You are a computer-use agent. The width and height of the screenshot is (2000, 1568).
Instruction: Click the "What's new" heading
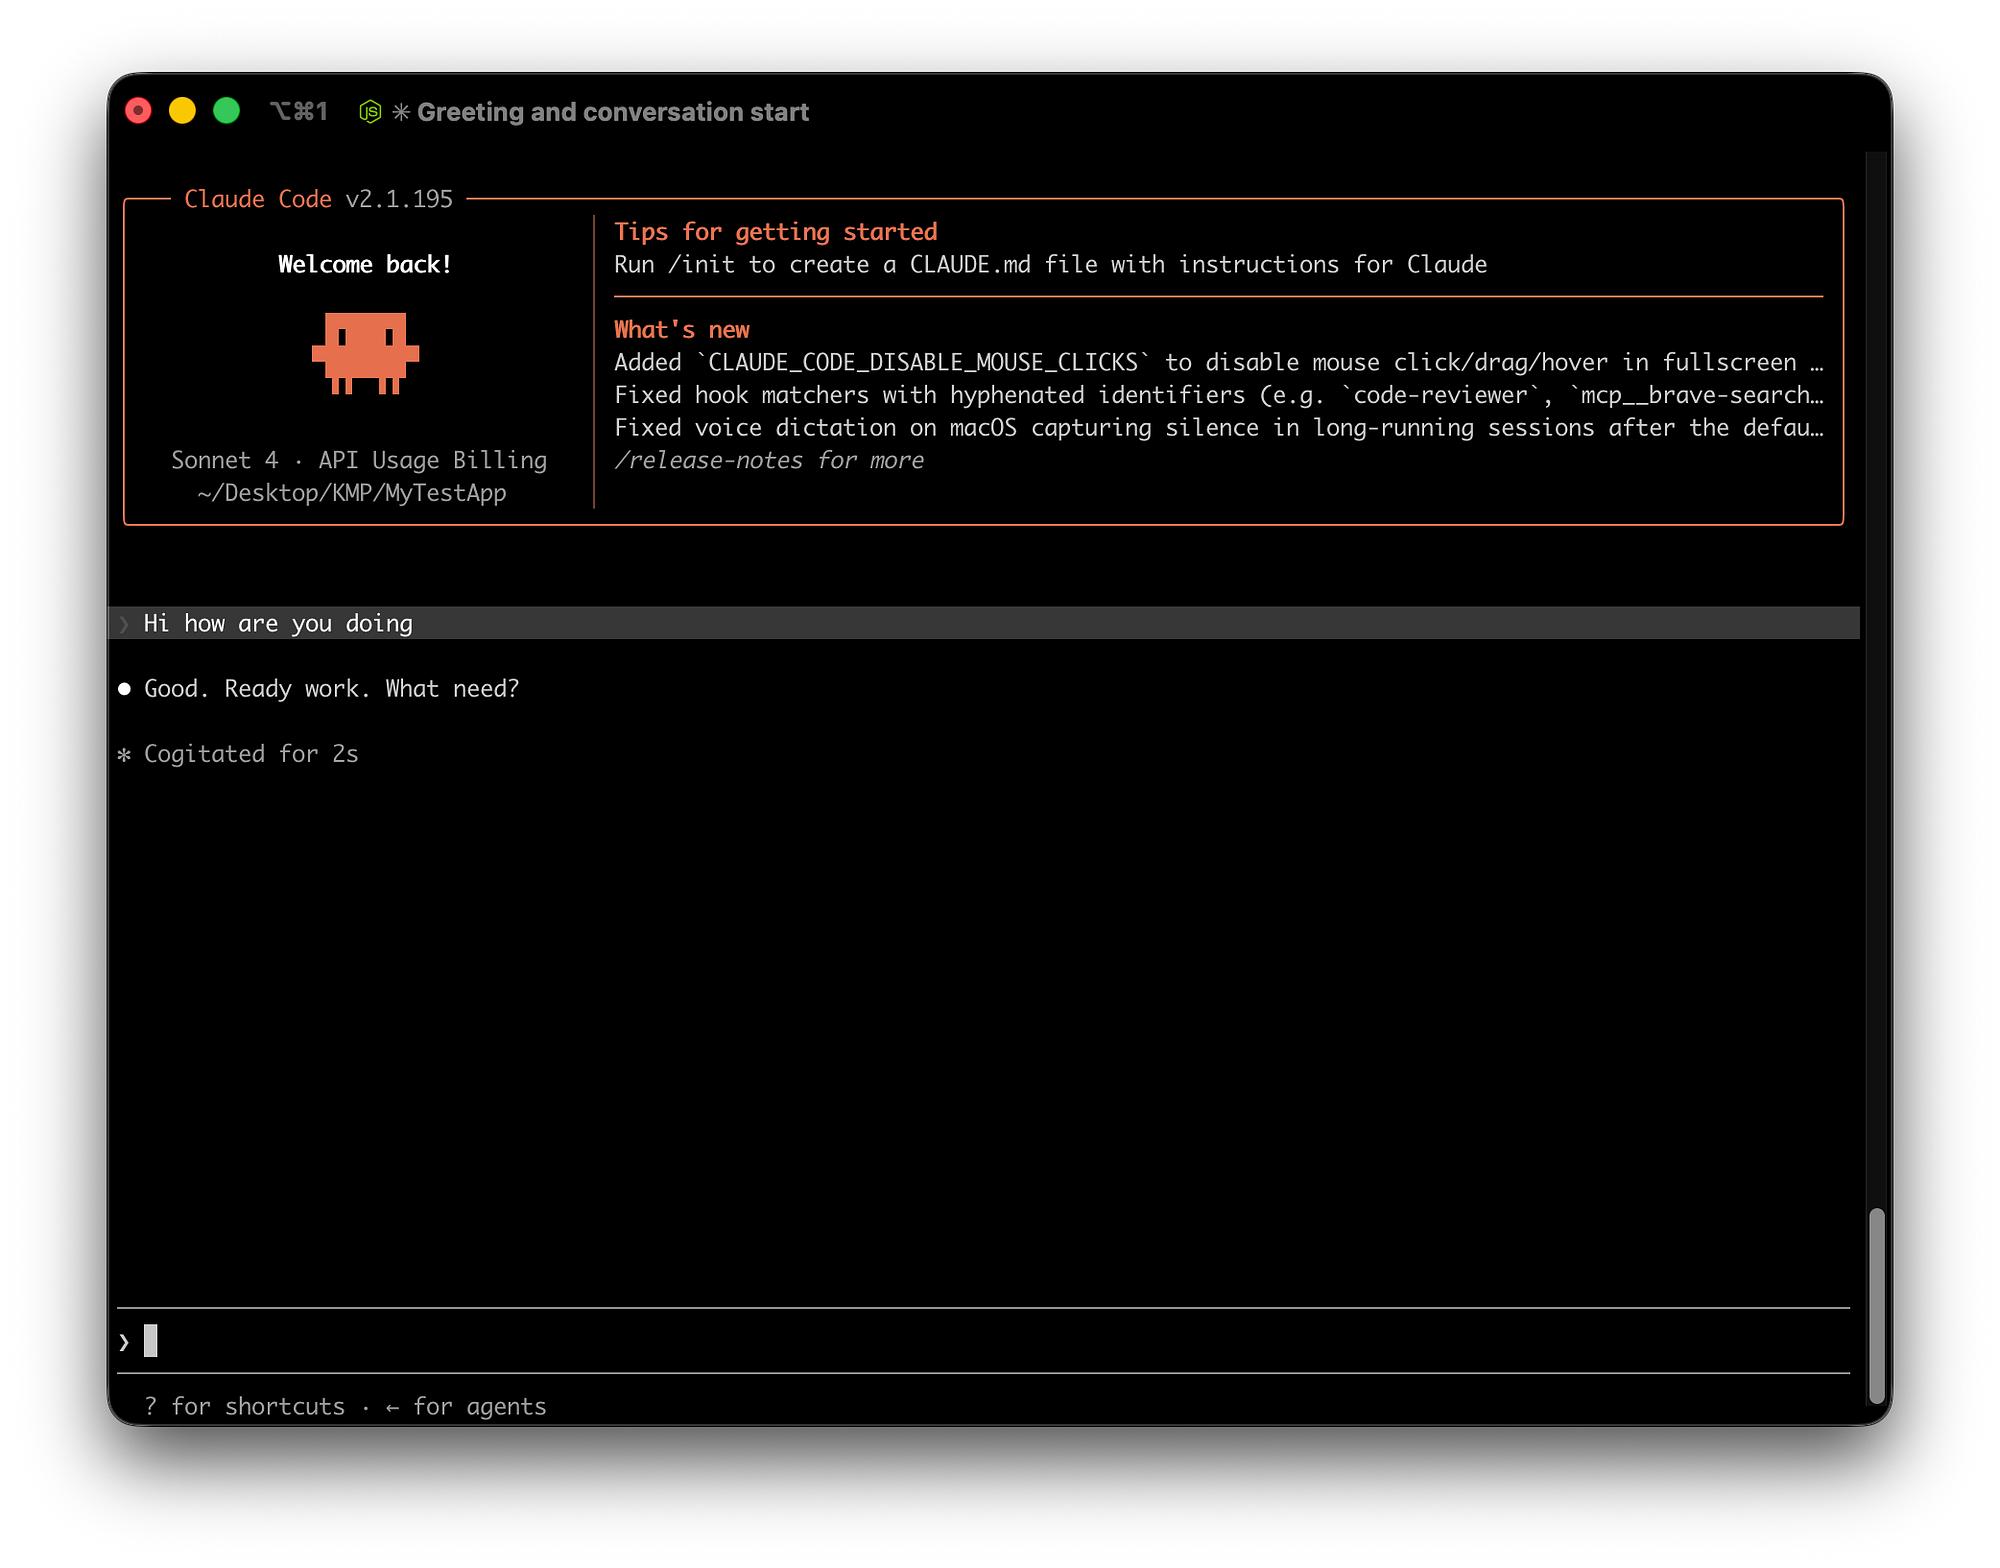[x=682, y=330]
